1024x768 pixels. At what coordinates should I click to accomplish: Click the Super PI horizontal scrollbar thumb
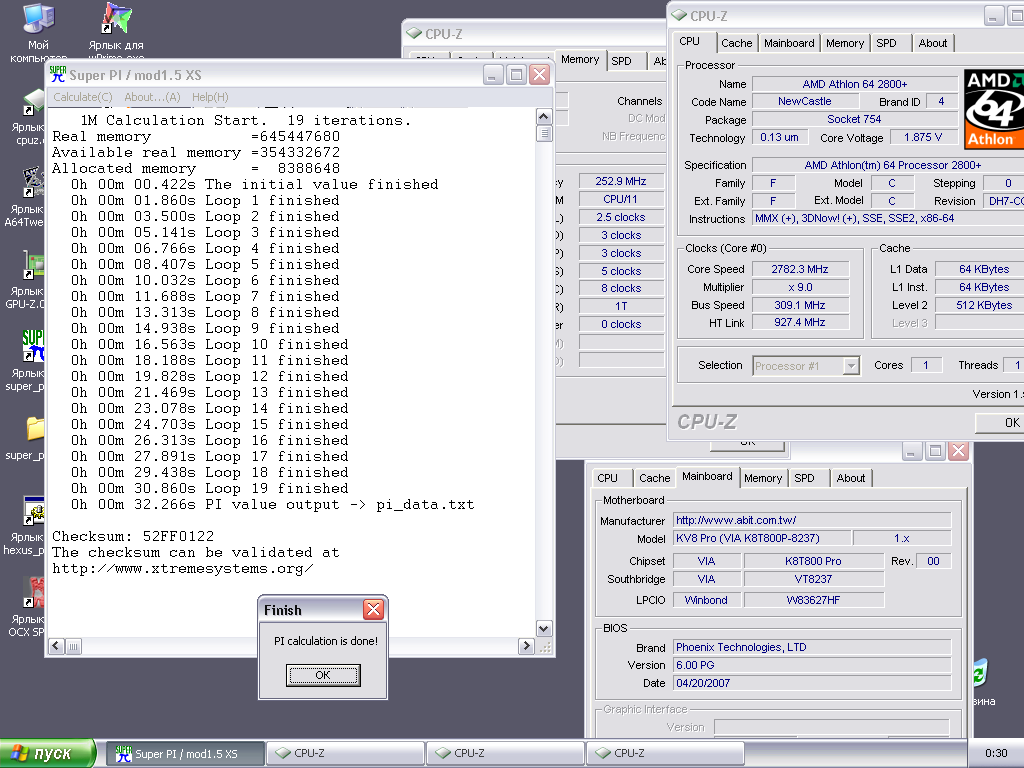click(x=73, y=646)
